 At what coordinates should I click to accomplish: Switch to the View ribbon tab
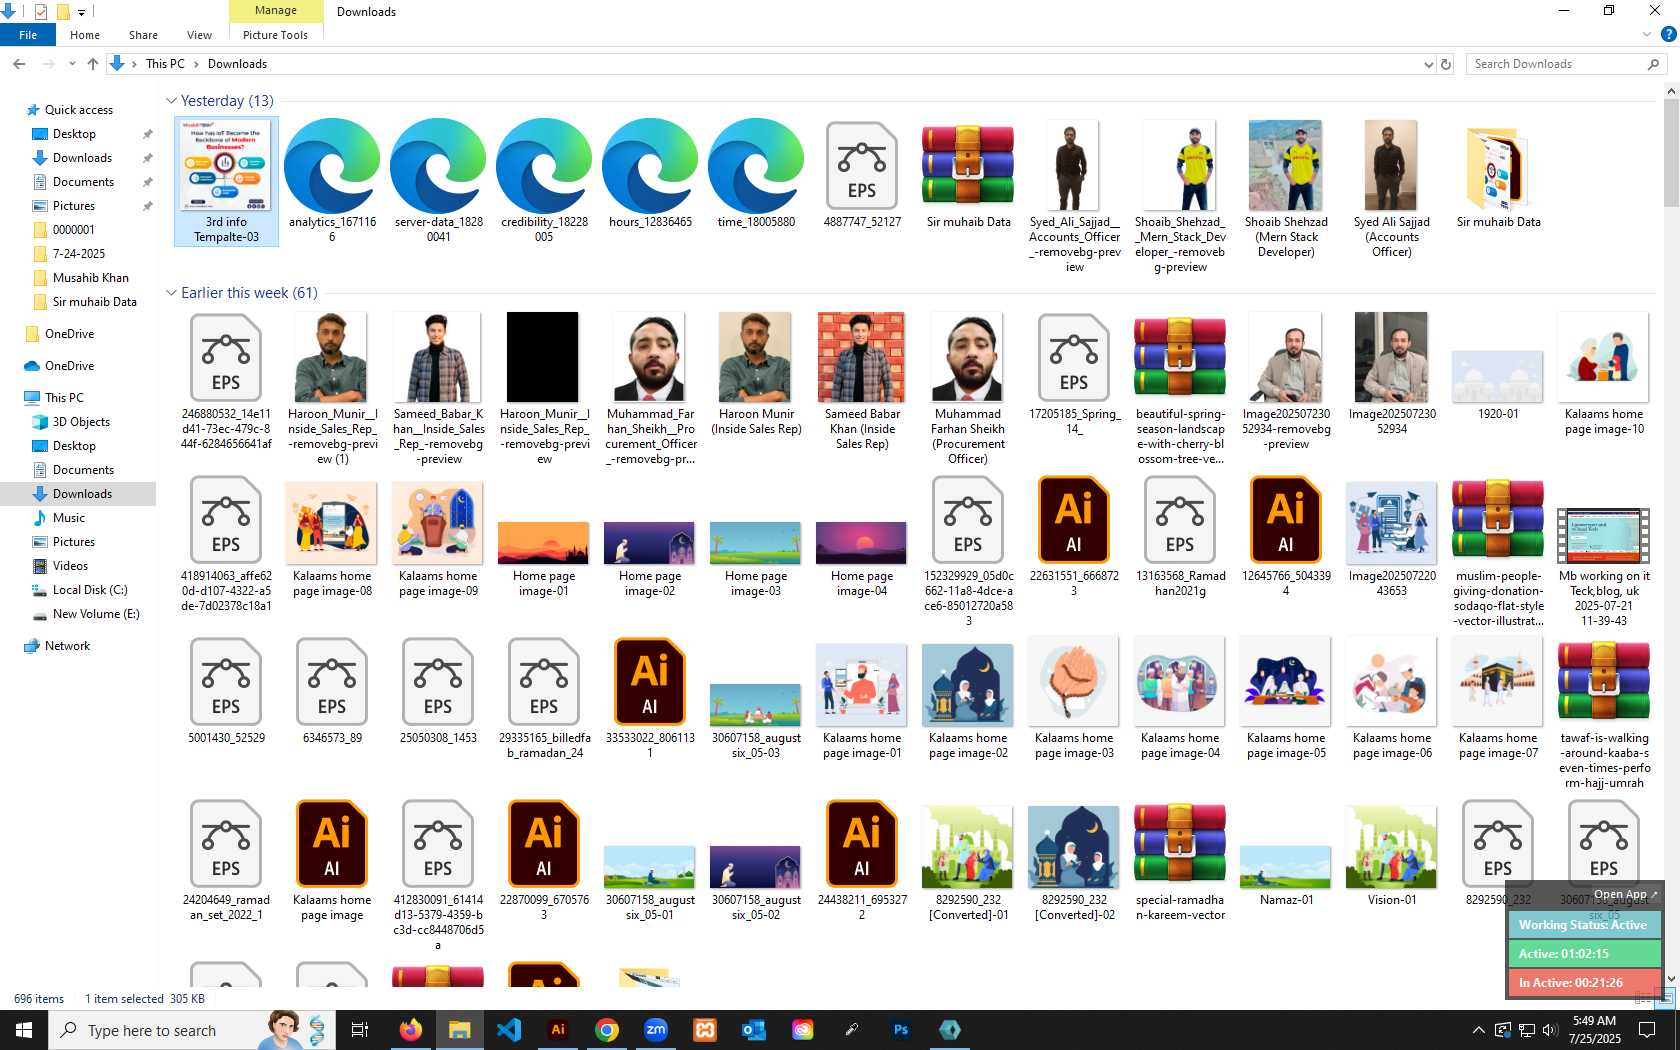pos(199,35)
